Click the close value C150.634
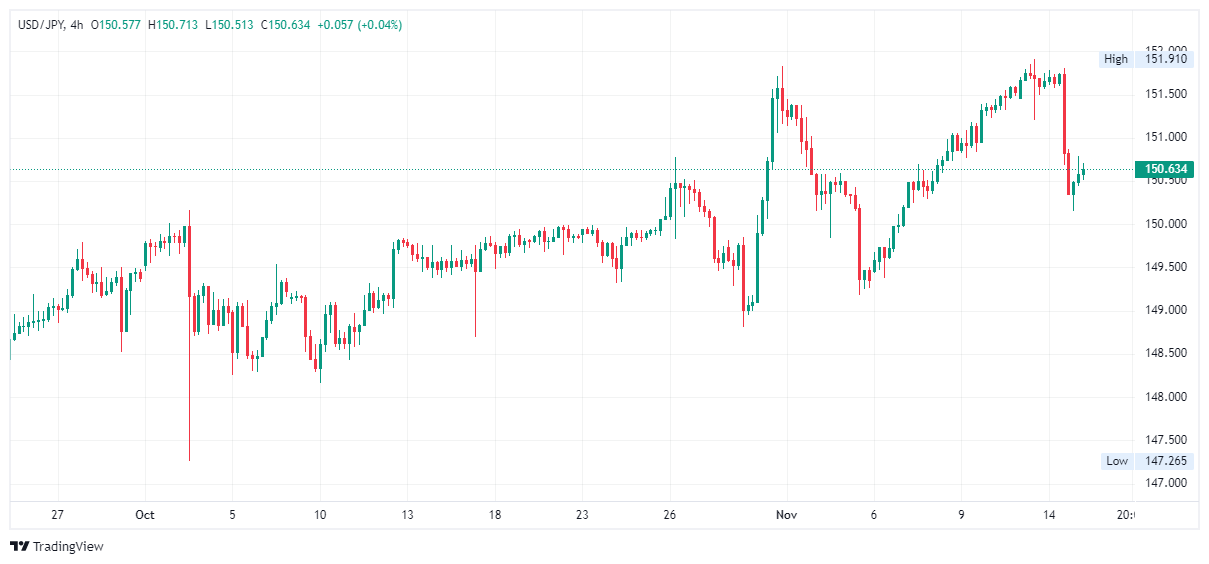The width and height of the screenshot is (1209, 564). (x=286, y=25)
